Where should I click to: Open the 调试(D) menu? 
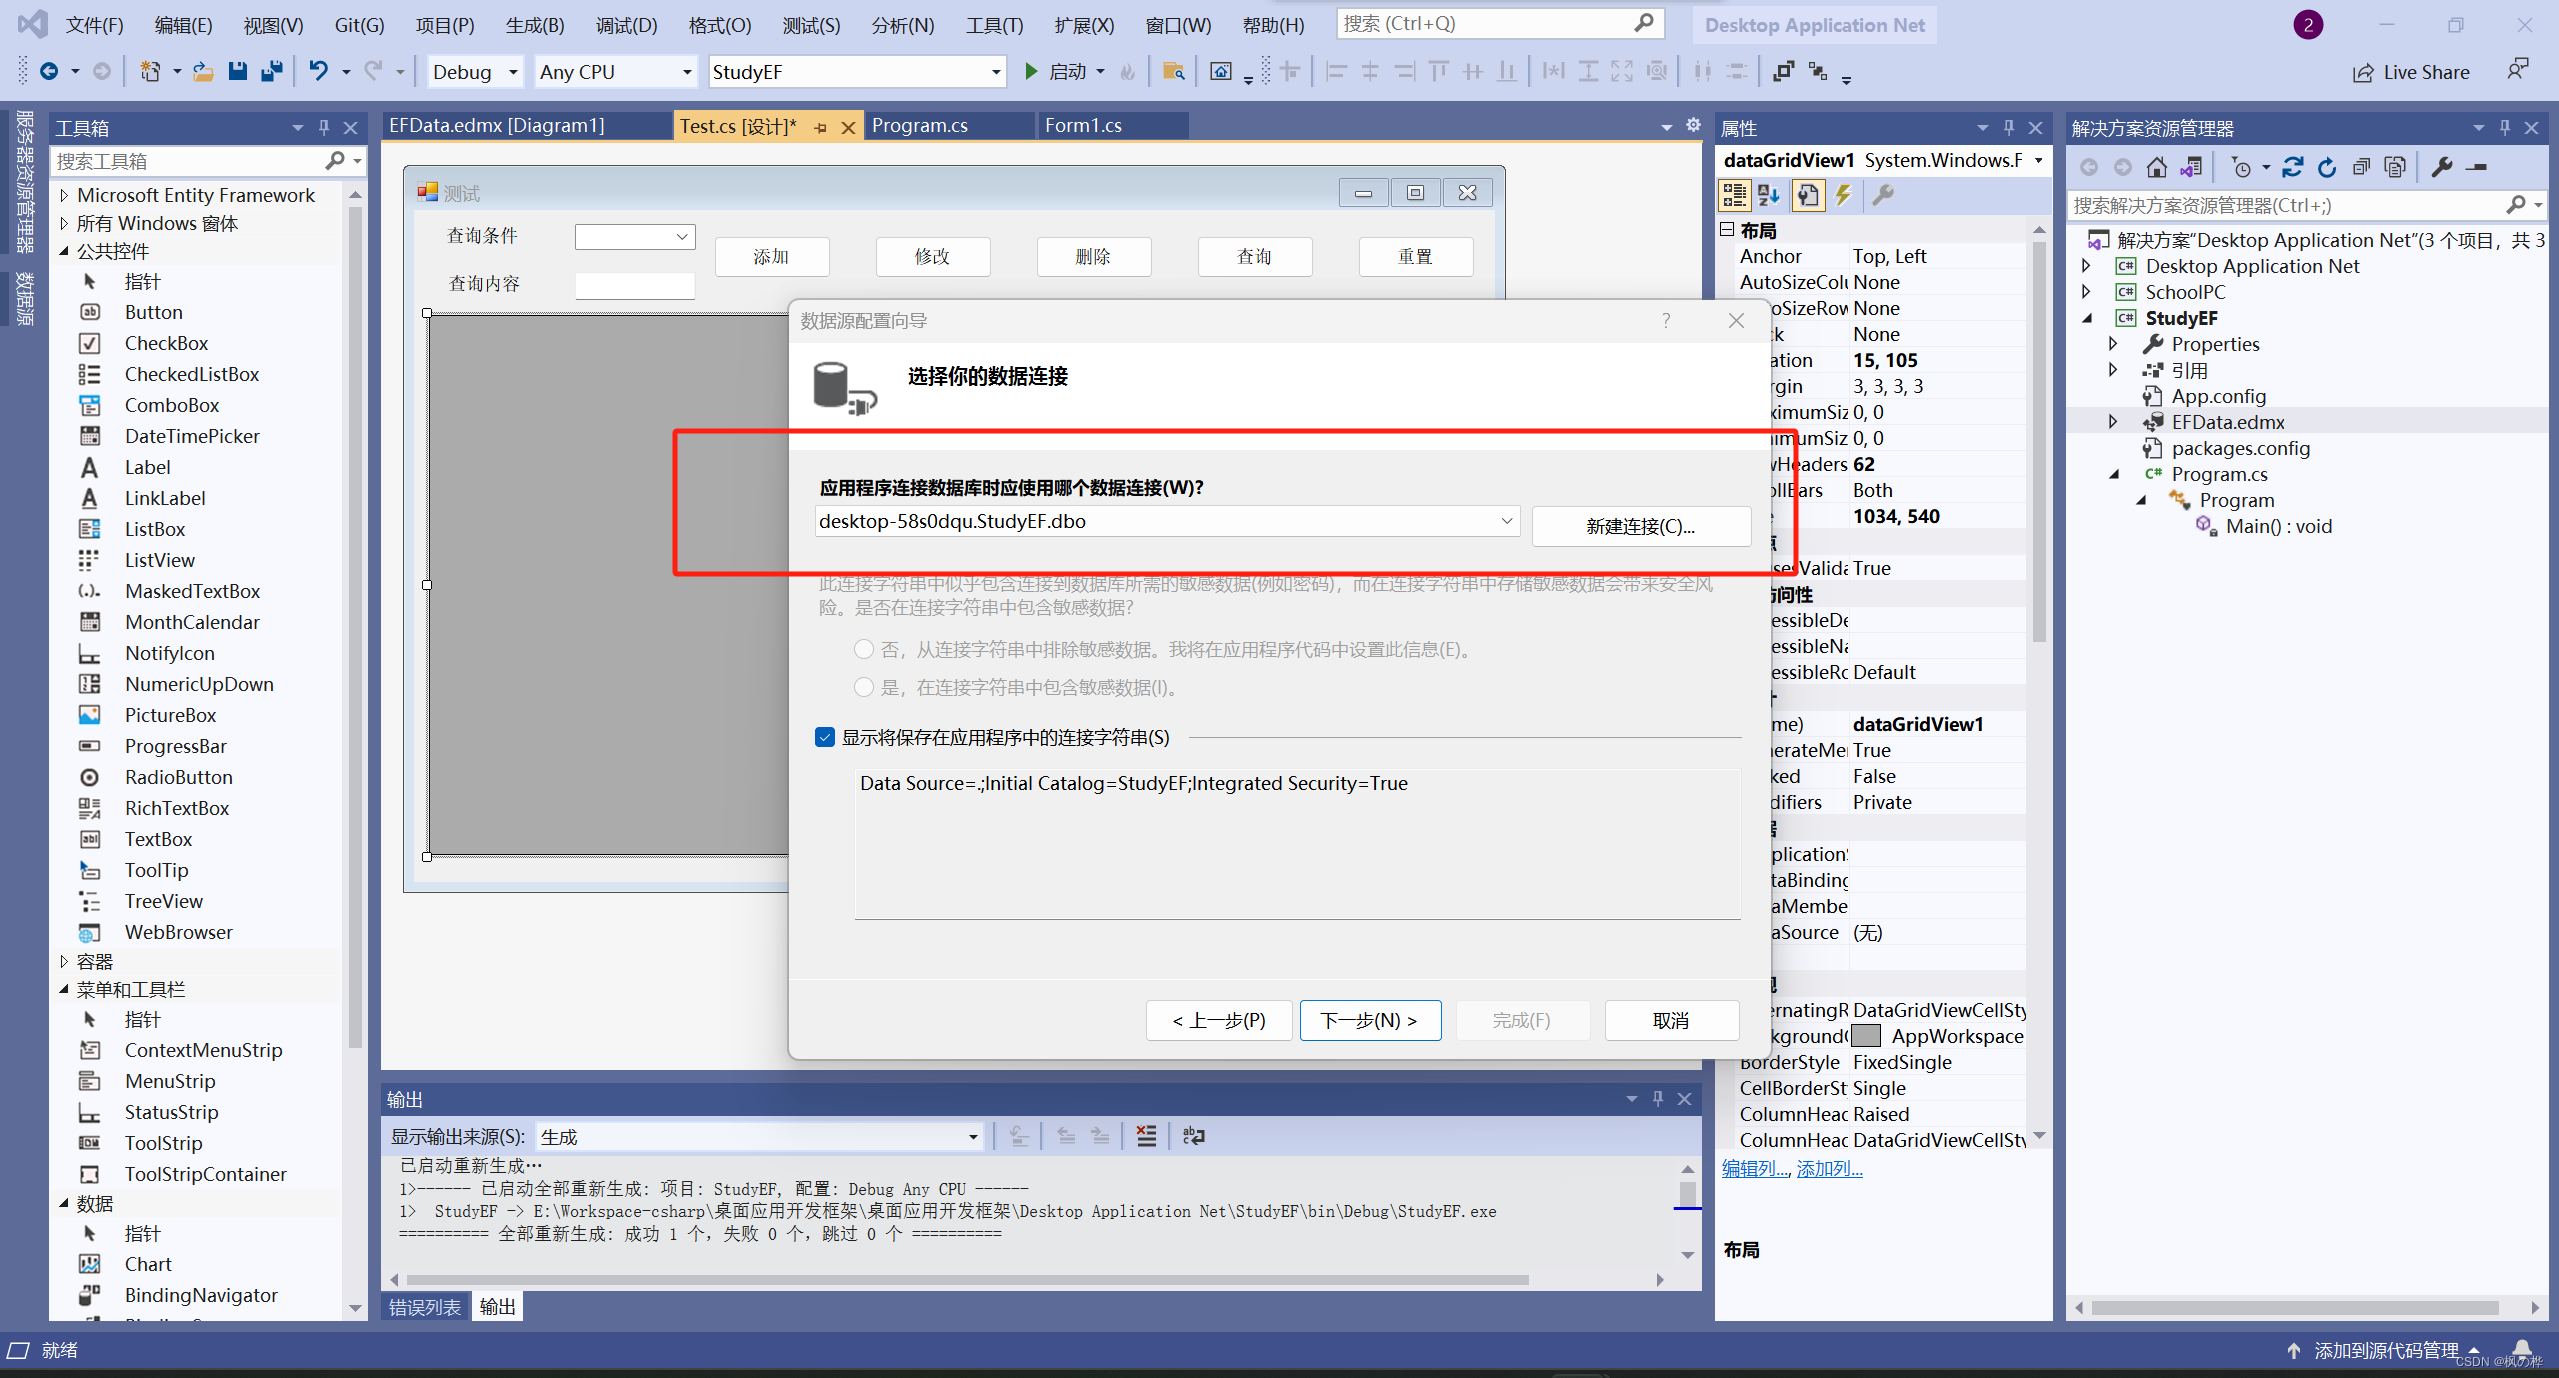click(626, 25)
